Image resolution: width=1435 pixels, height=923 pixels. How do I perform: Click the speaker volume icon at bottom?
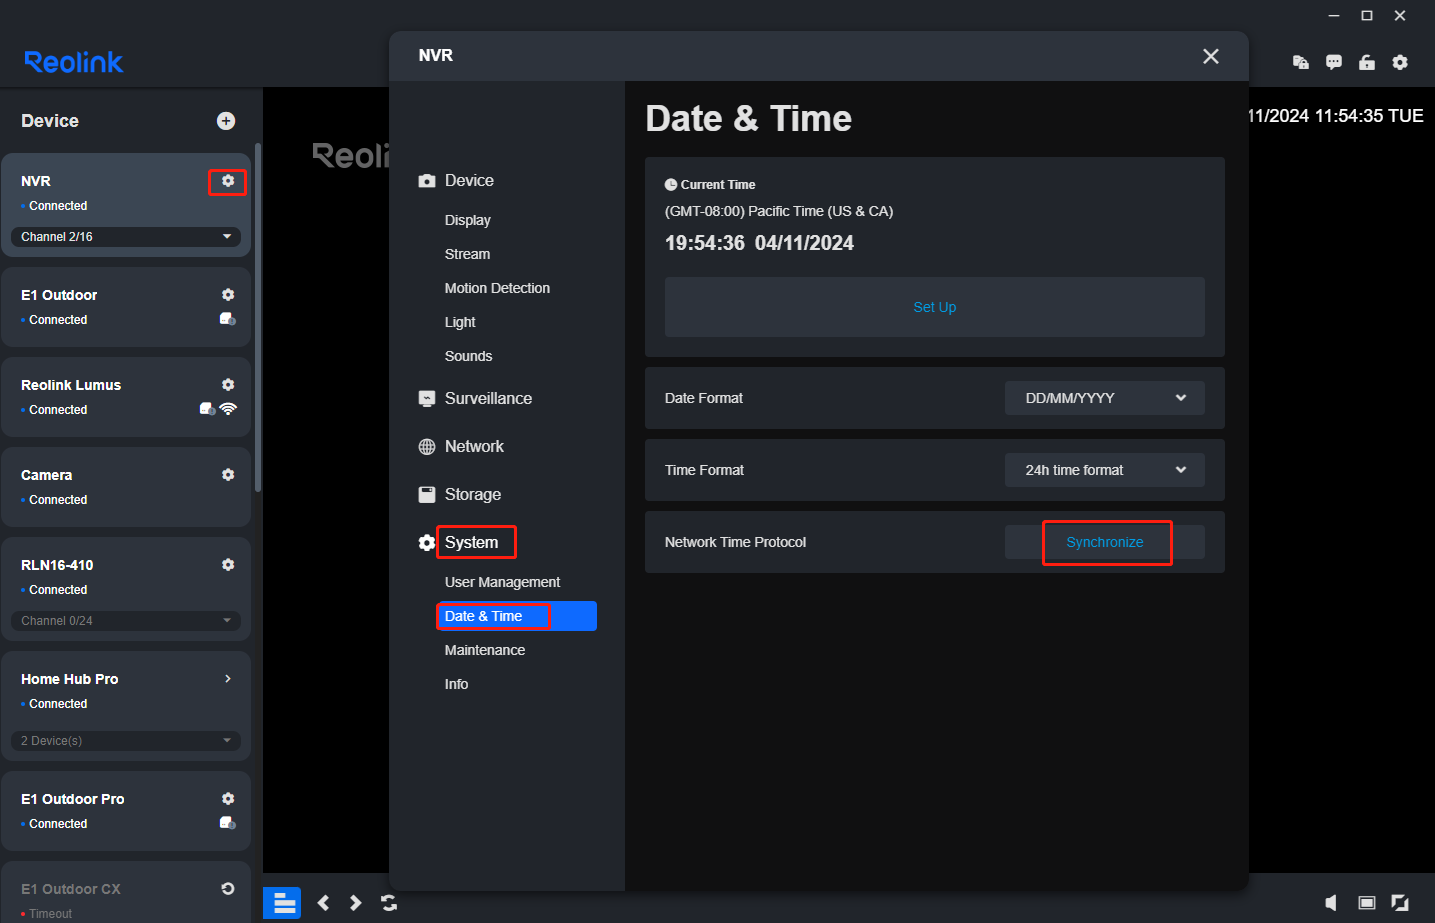click(x=1331, y=903)
